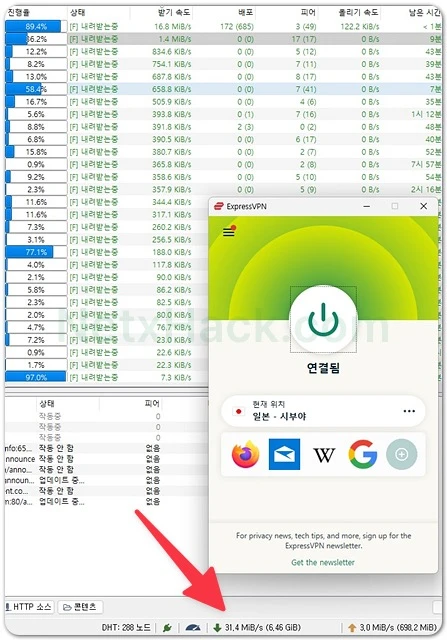
Task: Switch to the HTTP 소스 tab
Action: [29, 607]
